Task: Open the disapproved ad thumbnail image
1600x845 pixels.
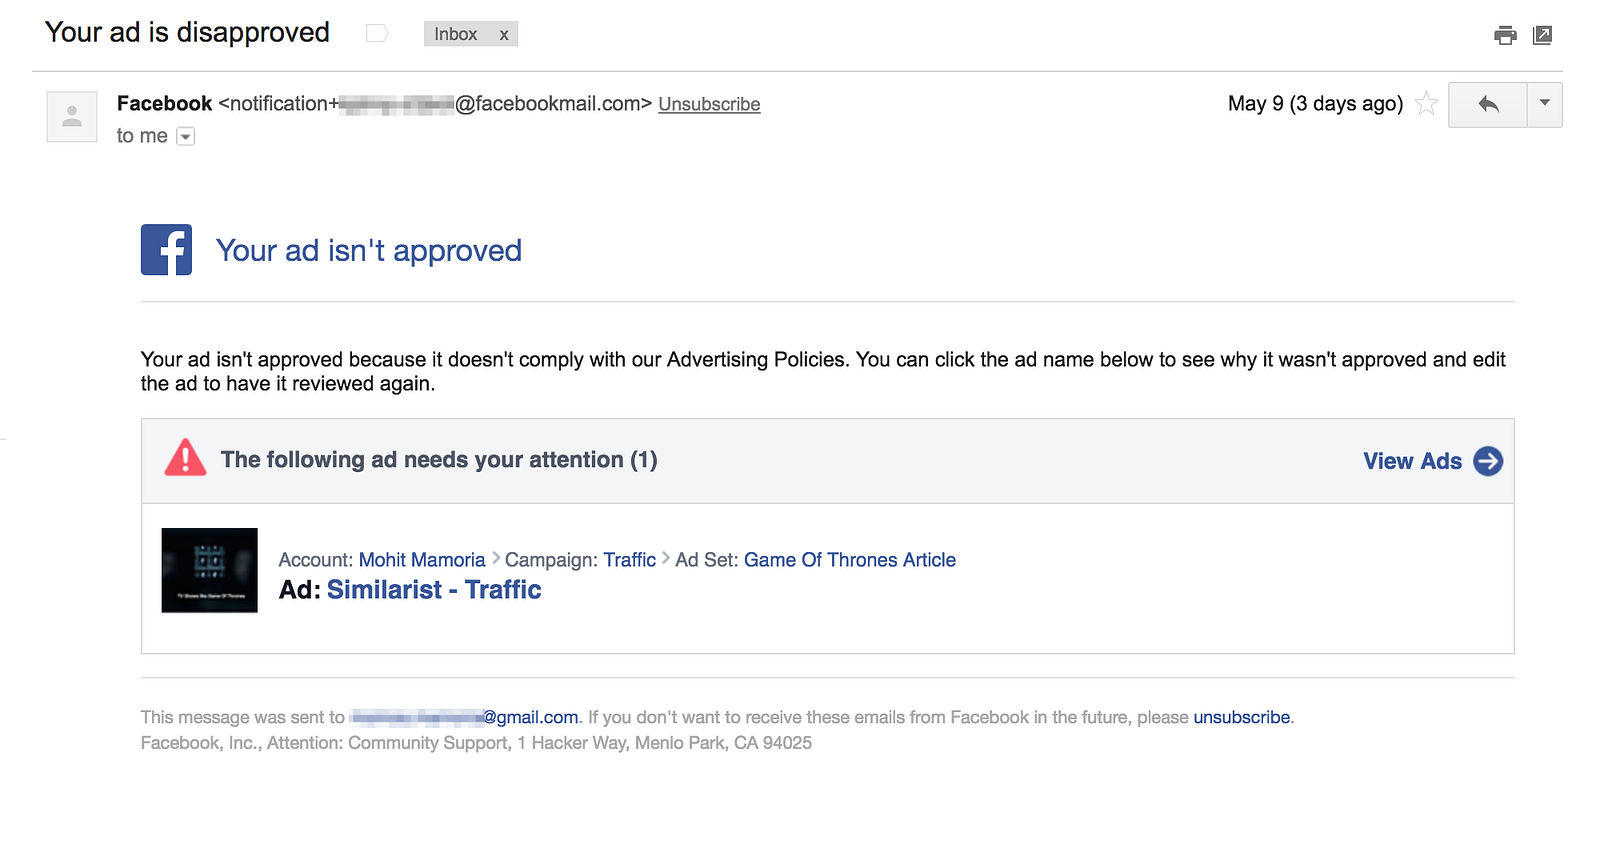Action: click(210, 570)
